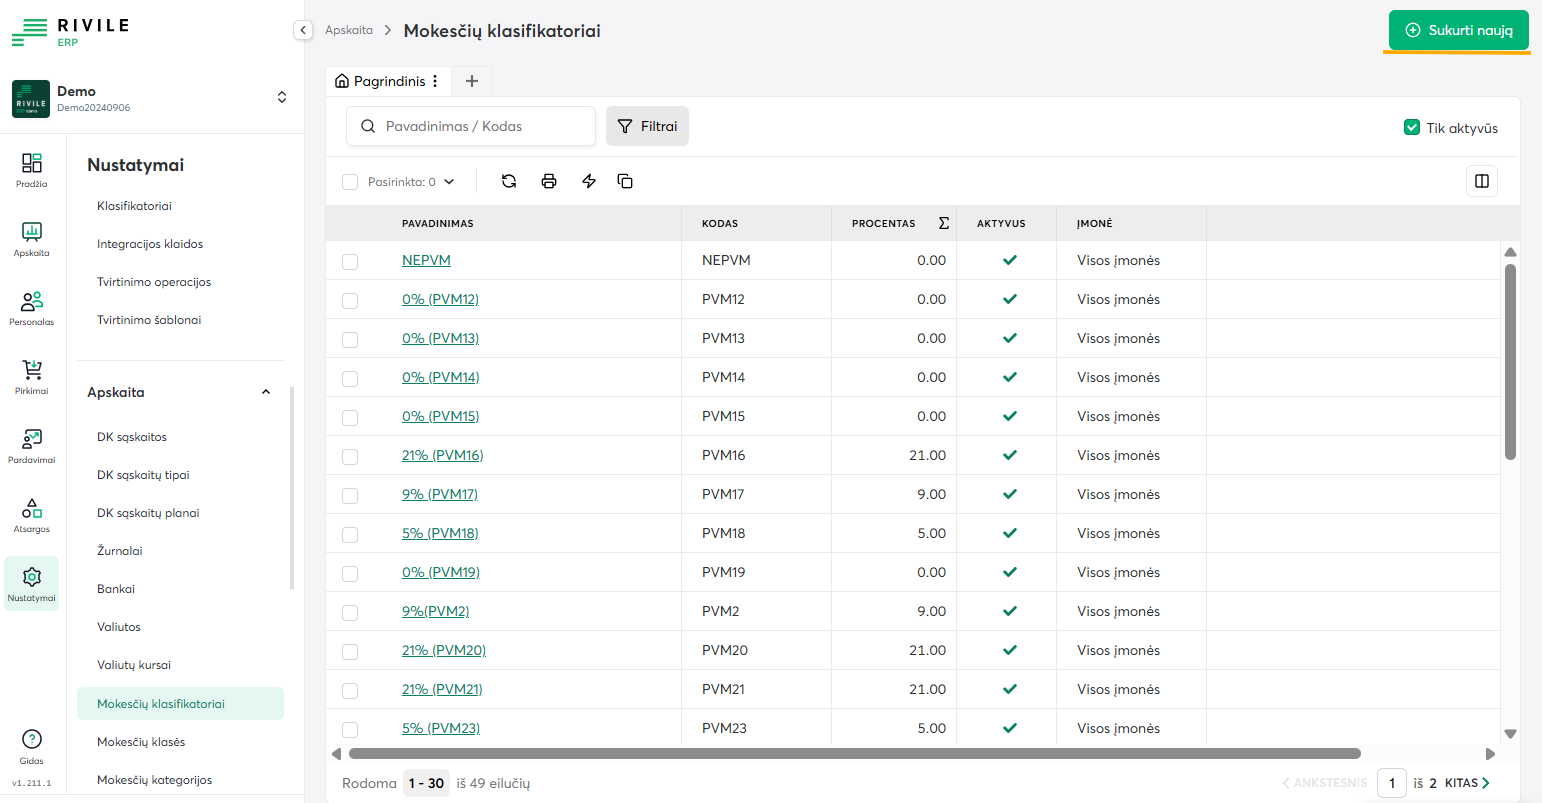This screenshot has width=1542, height=803.
Task: Select Mokesčių klasės in settings menu
Action: point(141,742)
